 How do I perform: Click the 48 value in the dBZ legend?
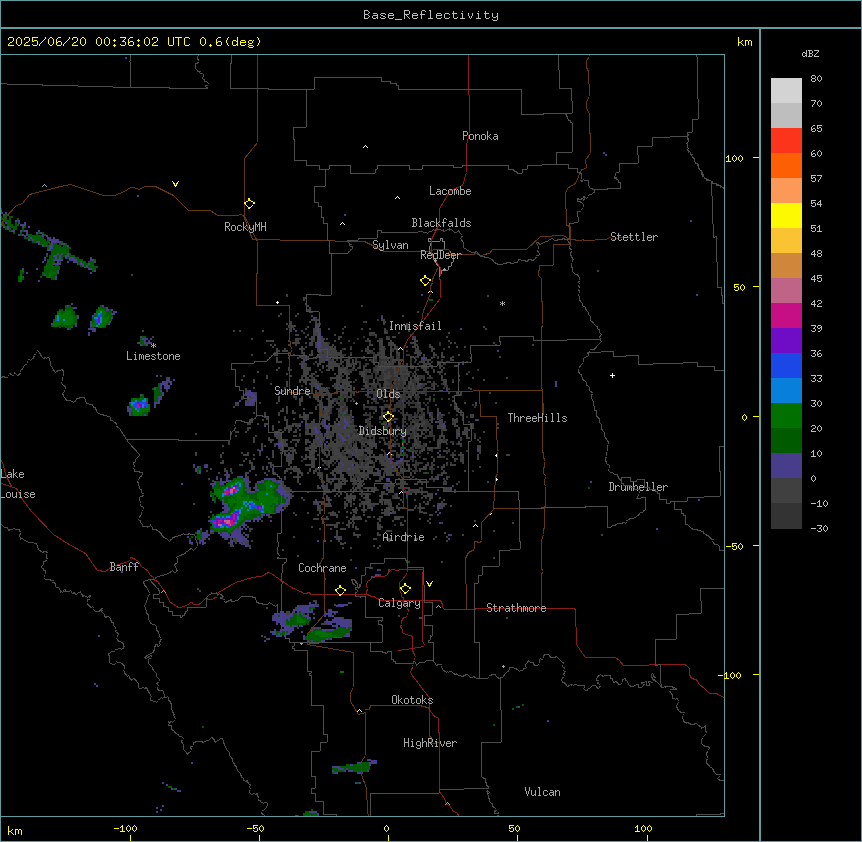pos(816,253)
